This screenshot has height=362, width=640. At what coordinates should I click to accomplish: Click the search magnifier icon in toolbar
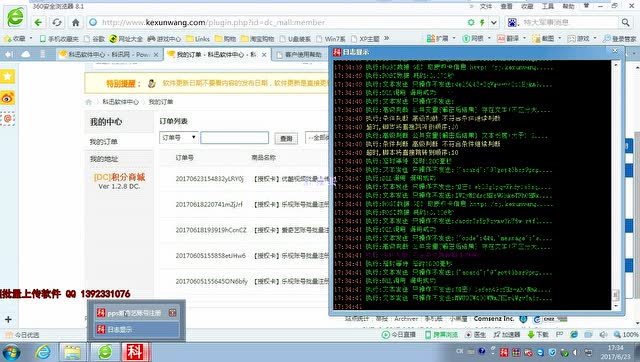(625, 22)
